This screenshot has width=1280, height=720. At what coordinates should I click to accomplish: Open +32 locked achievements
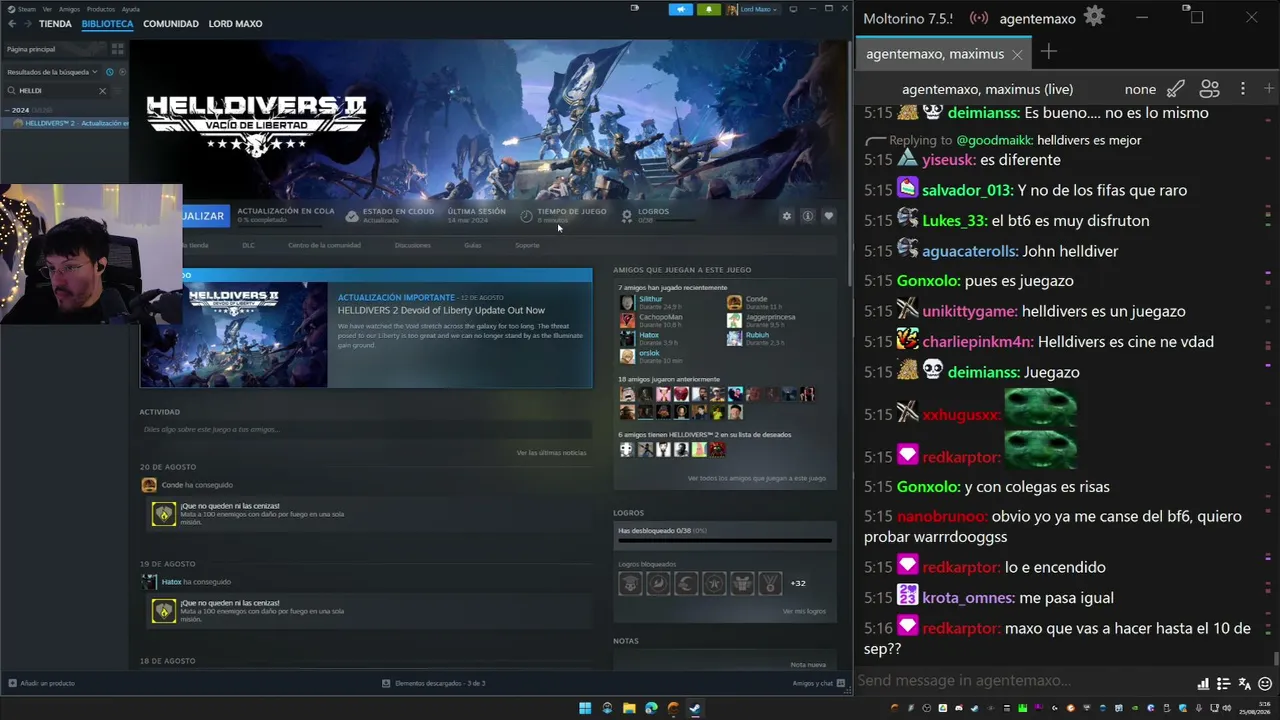pyautogui.click(x=798, y=583)
